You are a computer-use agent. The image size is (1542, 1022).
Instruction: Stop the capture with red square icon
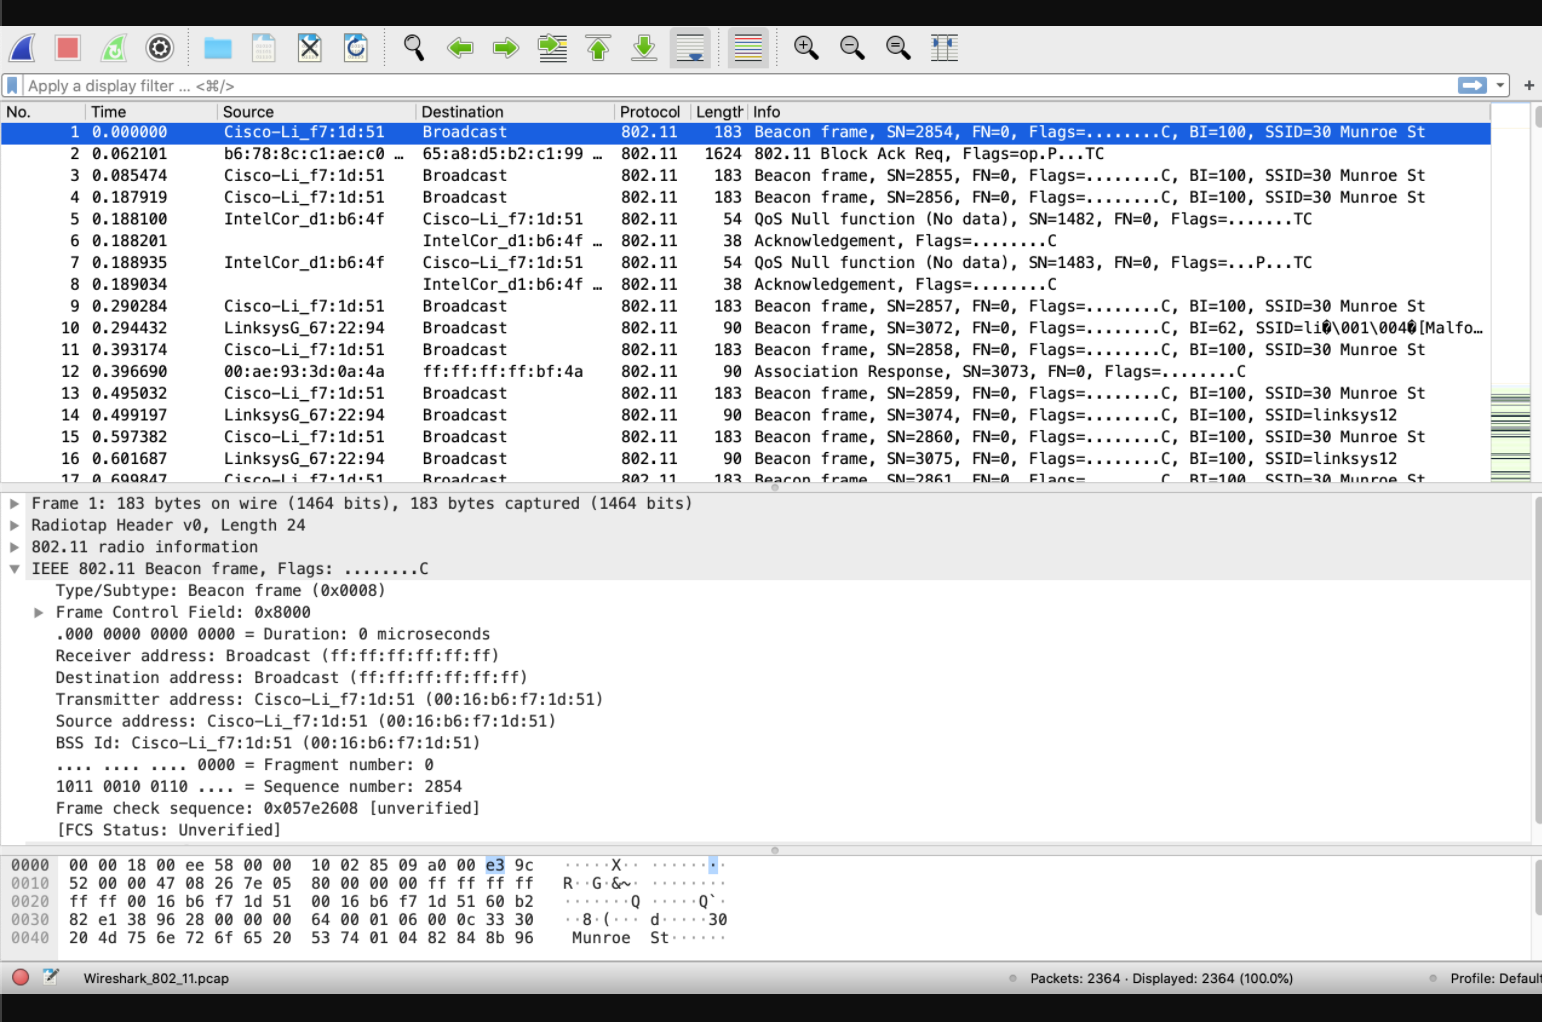coord(68,48)
